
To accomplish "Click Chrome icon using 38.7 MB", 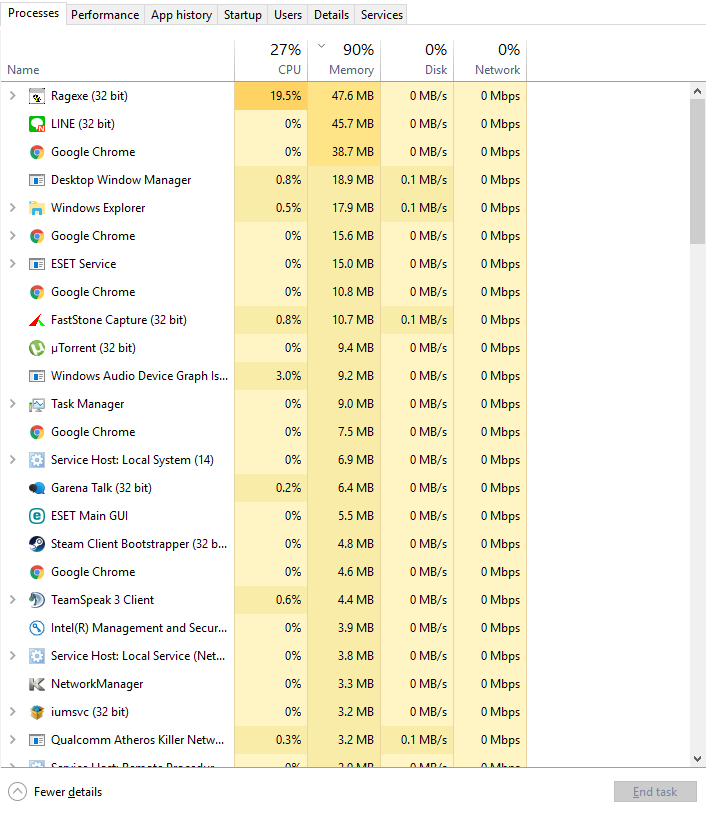I will click(36, 152).
